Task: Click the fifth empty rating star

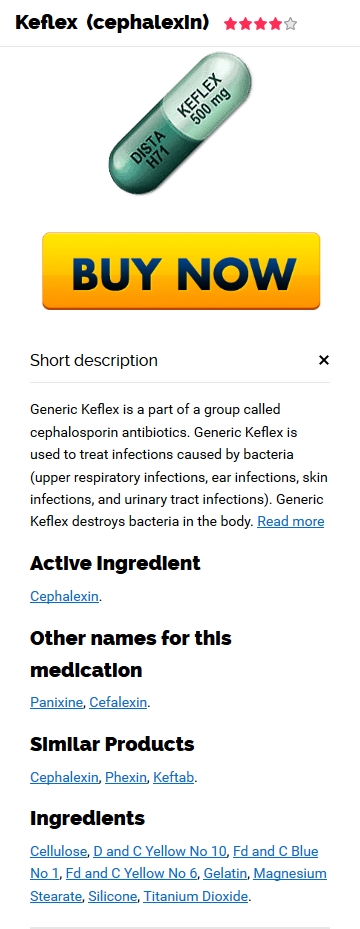Action: click(290, 24)
